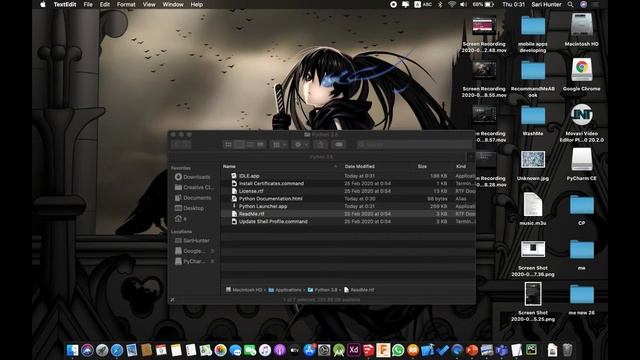Viewport: 640px width, 360px height.
Task: Switch Finder to column view
Action: point(250,144)
